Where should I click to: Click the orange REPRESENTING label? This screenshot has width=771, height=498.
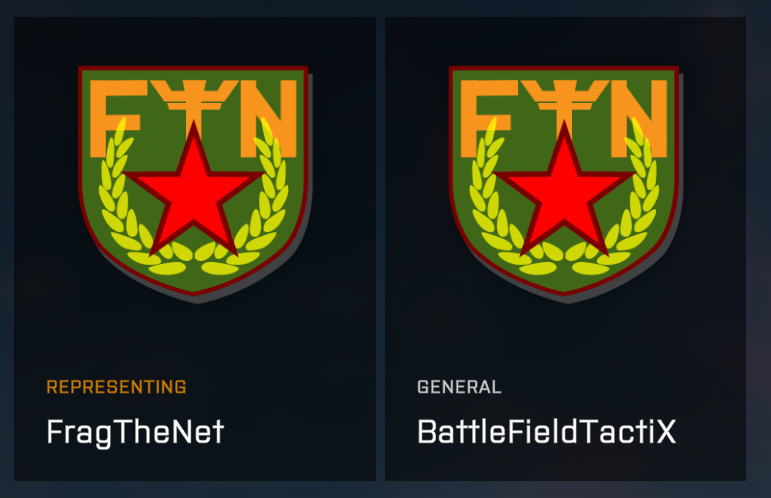pyautogui.click(x=117, y=387)
